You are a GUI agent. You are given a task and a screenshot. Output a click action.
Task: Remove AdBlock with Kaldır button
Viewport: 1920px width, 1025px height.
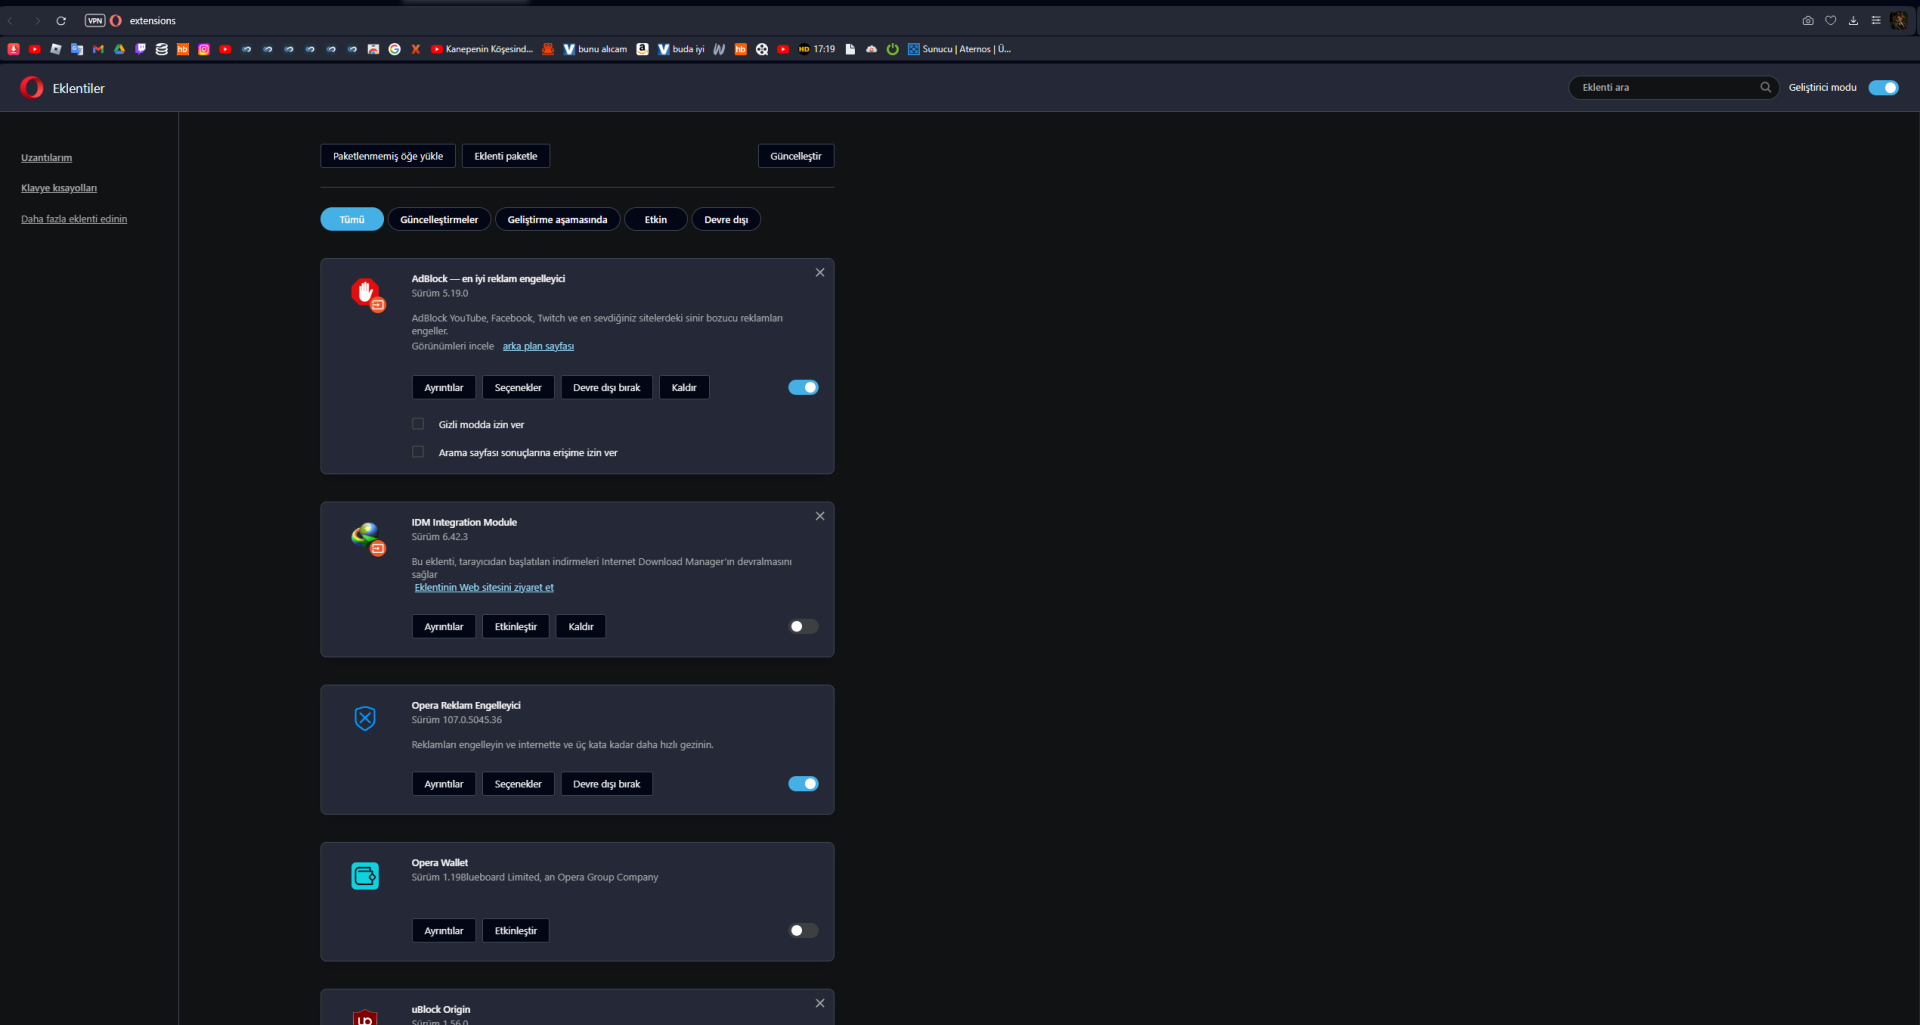(684, 388)
